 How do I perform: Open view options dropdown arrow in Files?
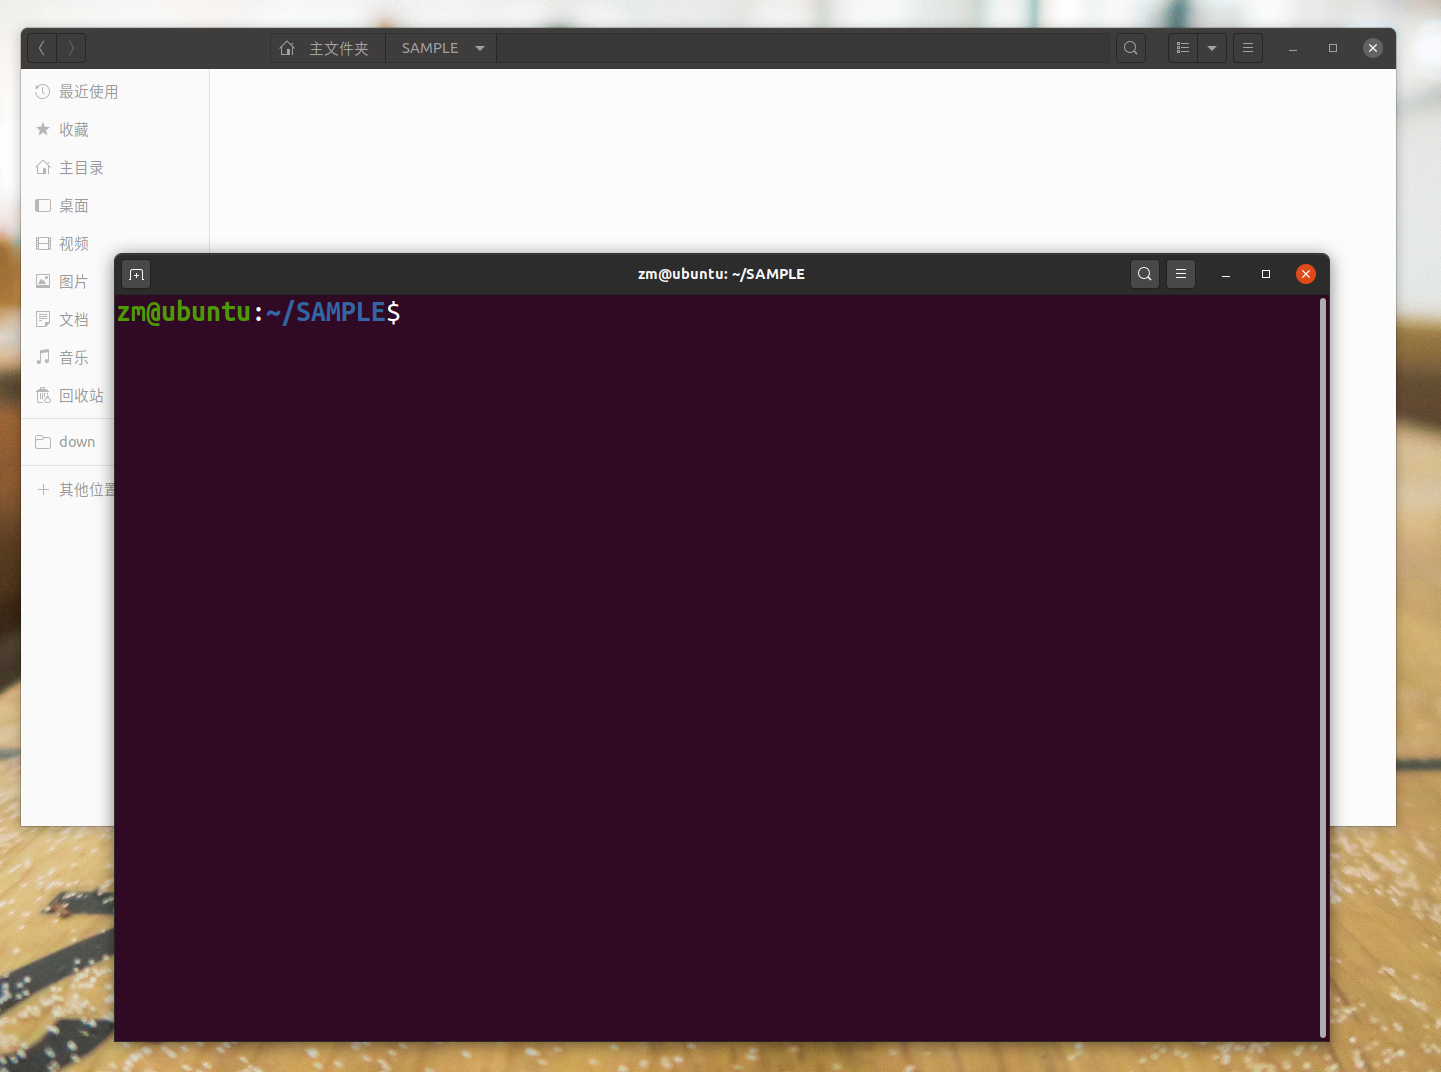[x=1212, y=48]
